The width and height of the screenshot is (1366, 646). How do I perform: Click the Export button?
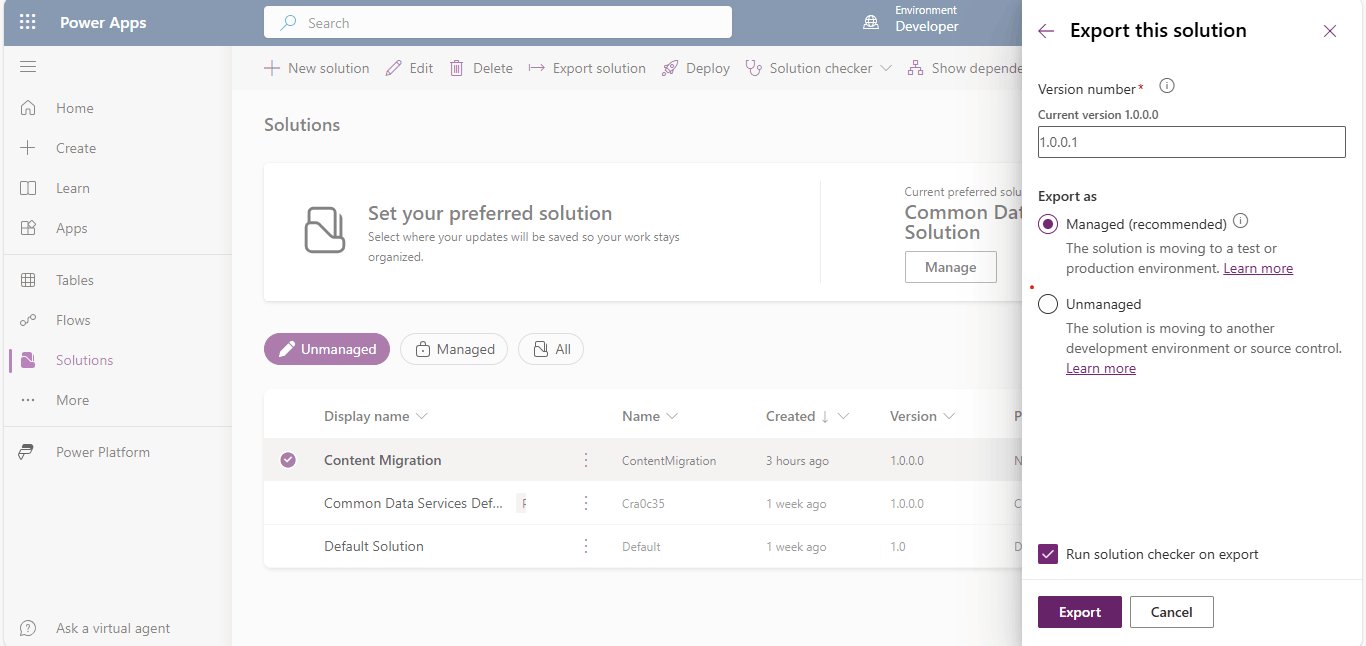tap(1079, 612)
